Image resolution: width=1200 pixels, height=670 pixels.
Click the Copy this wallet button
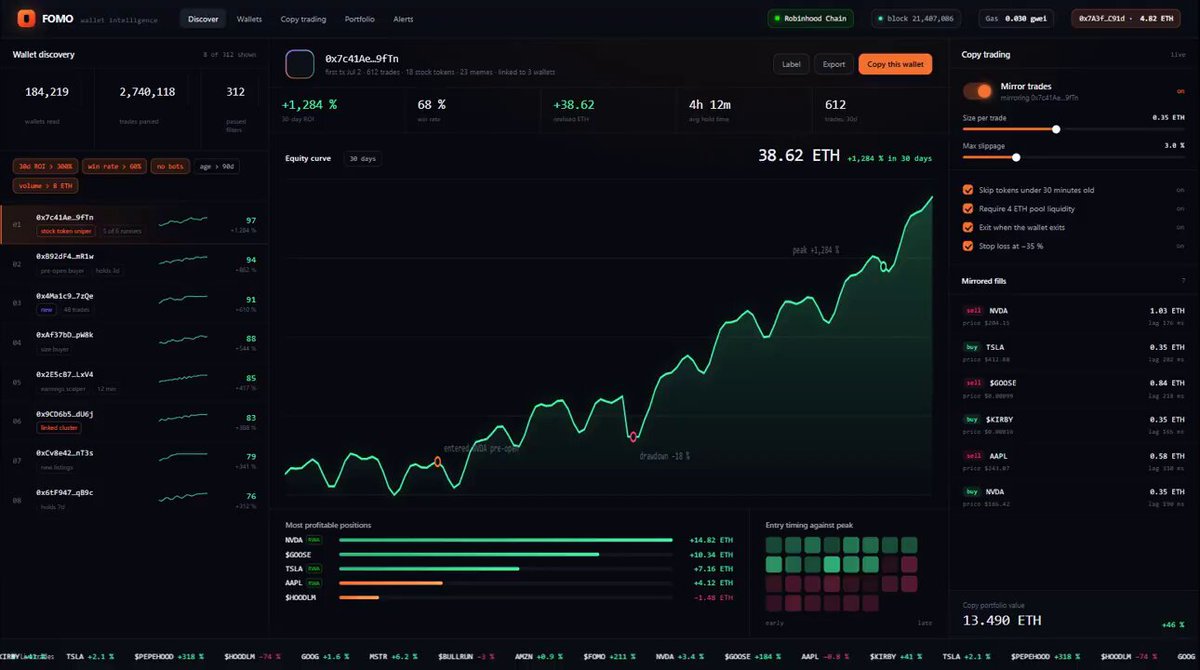895,64
